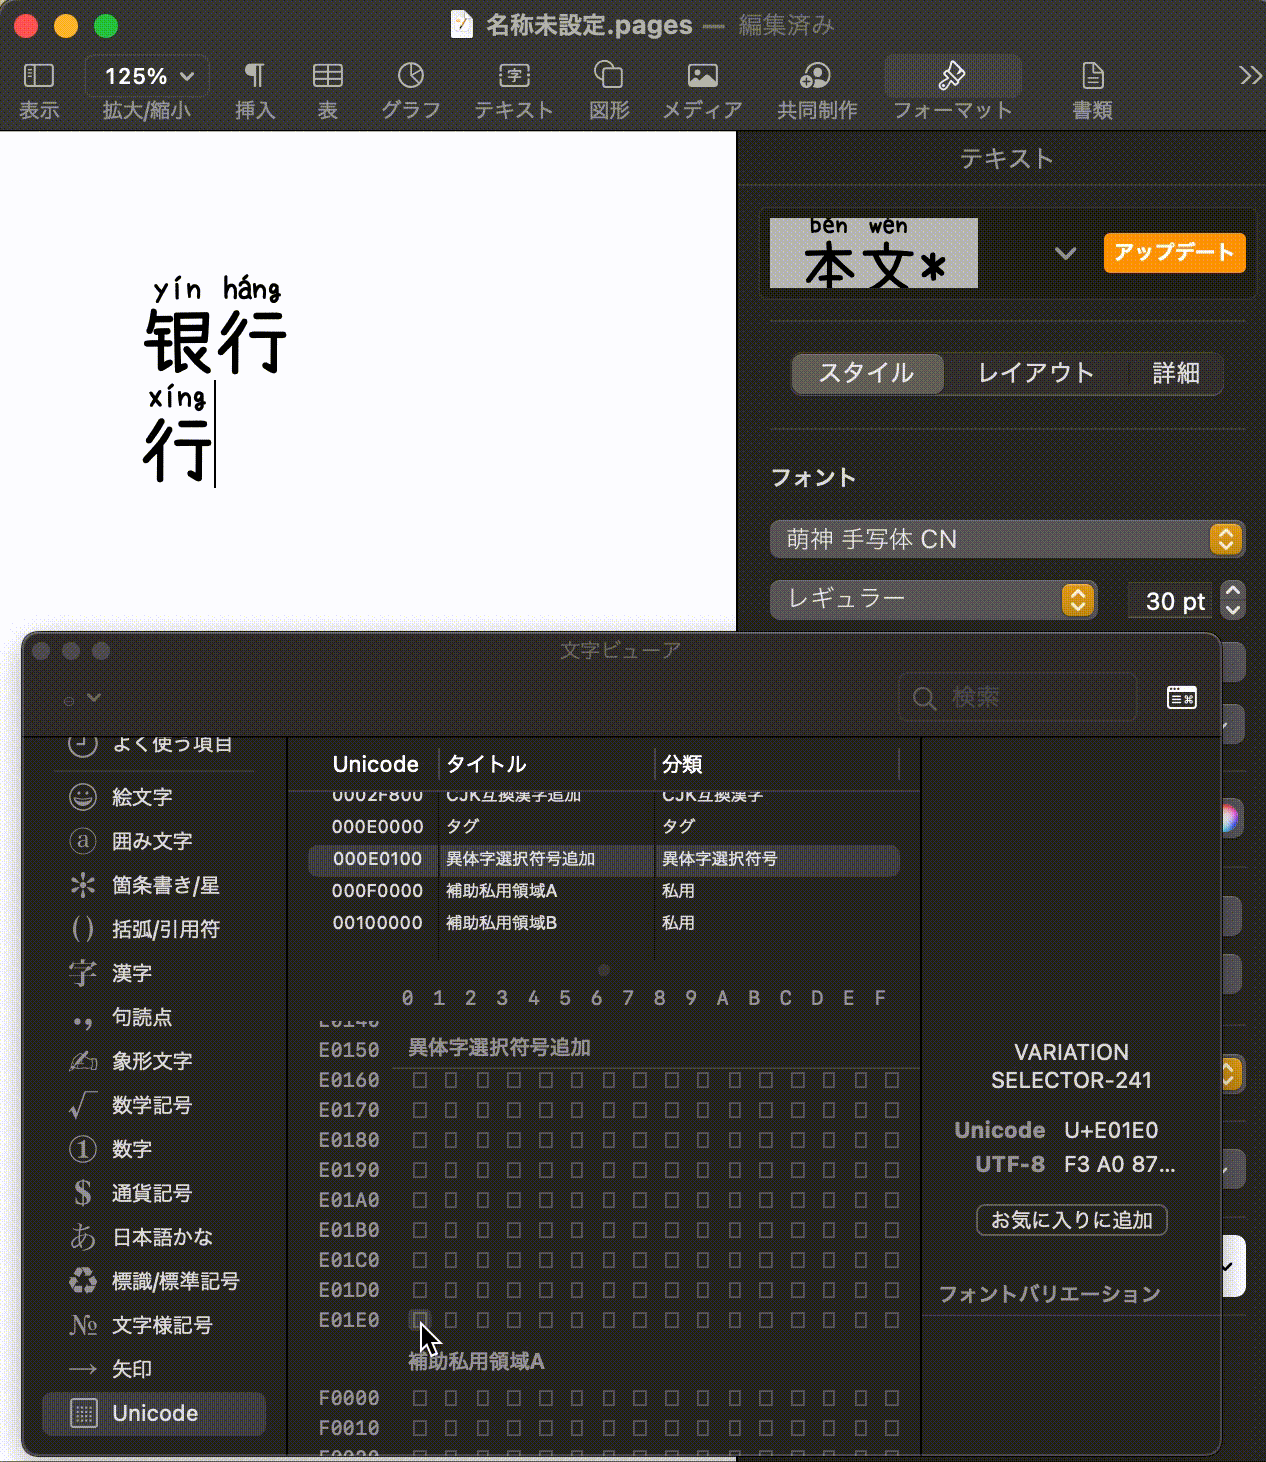Select the 絵文字 category in Character Viewer

(x=140, y=797)
